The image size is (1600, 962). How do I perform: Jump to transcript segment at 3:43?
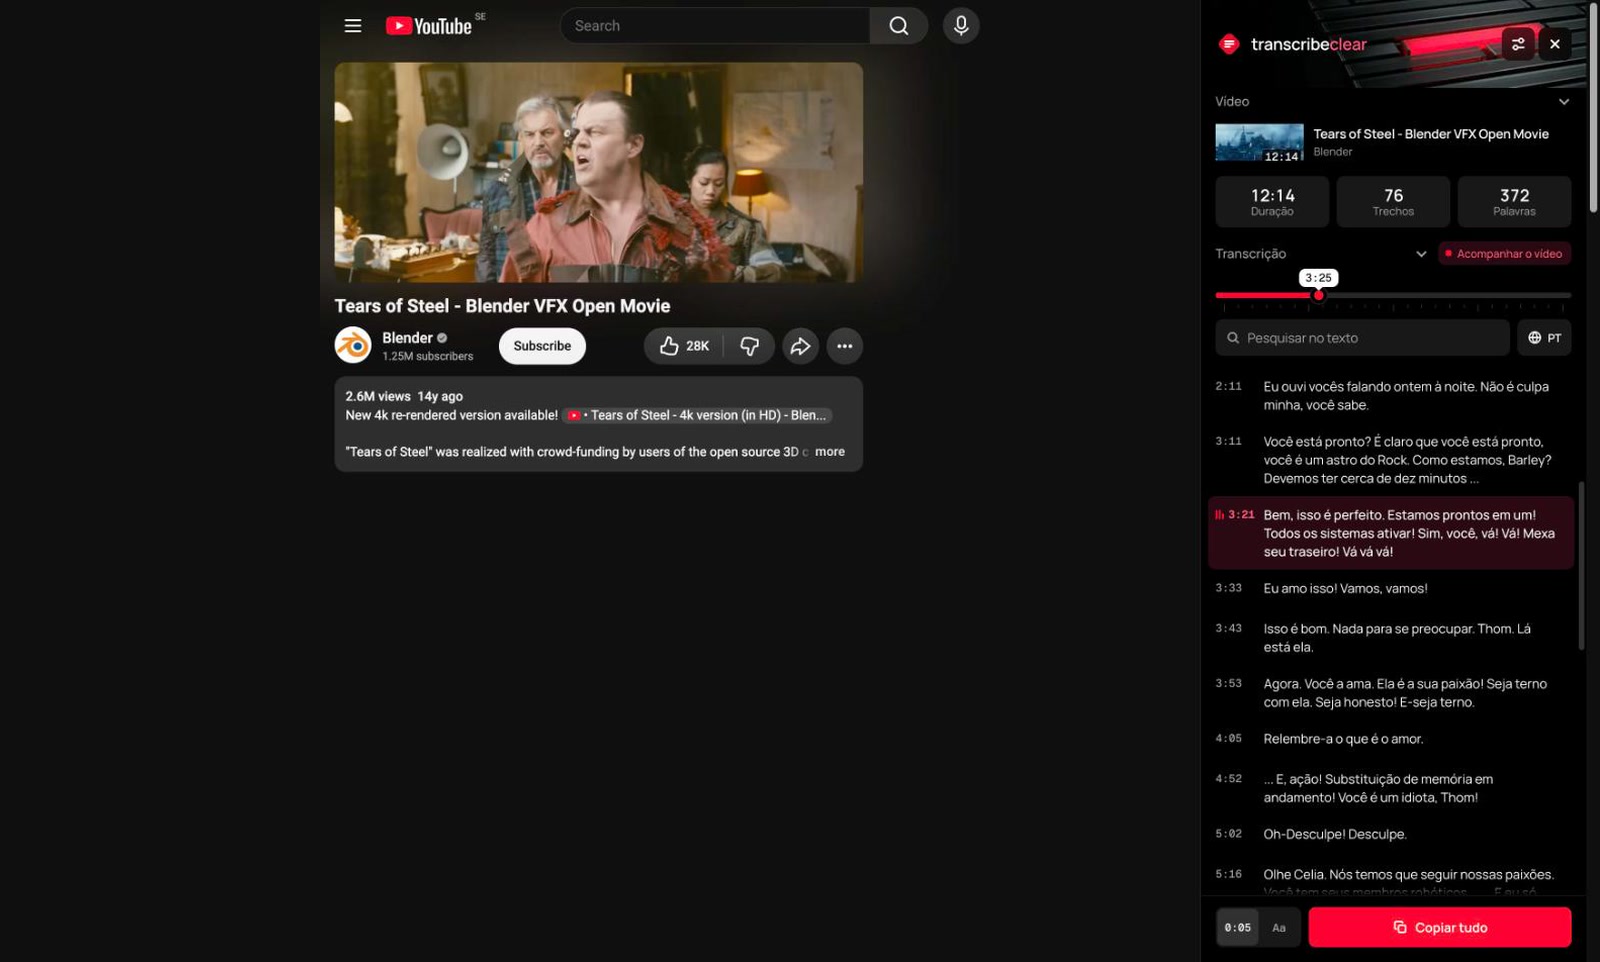tap(1390, 638)
